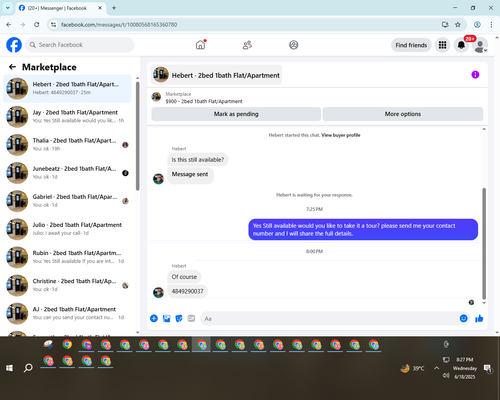The width and height of the screenshot is (500, 400).
Task: Open Julio's apartment conversation
Action: click(67, 229)
